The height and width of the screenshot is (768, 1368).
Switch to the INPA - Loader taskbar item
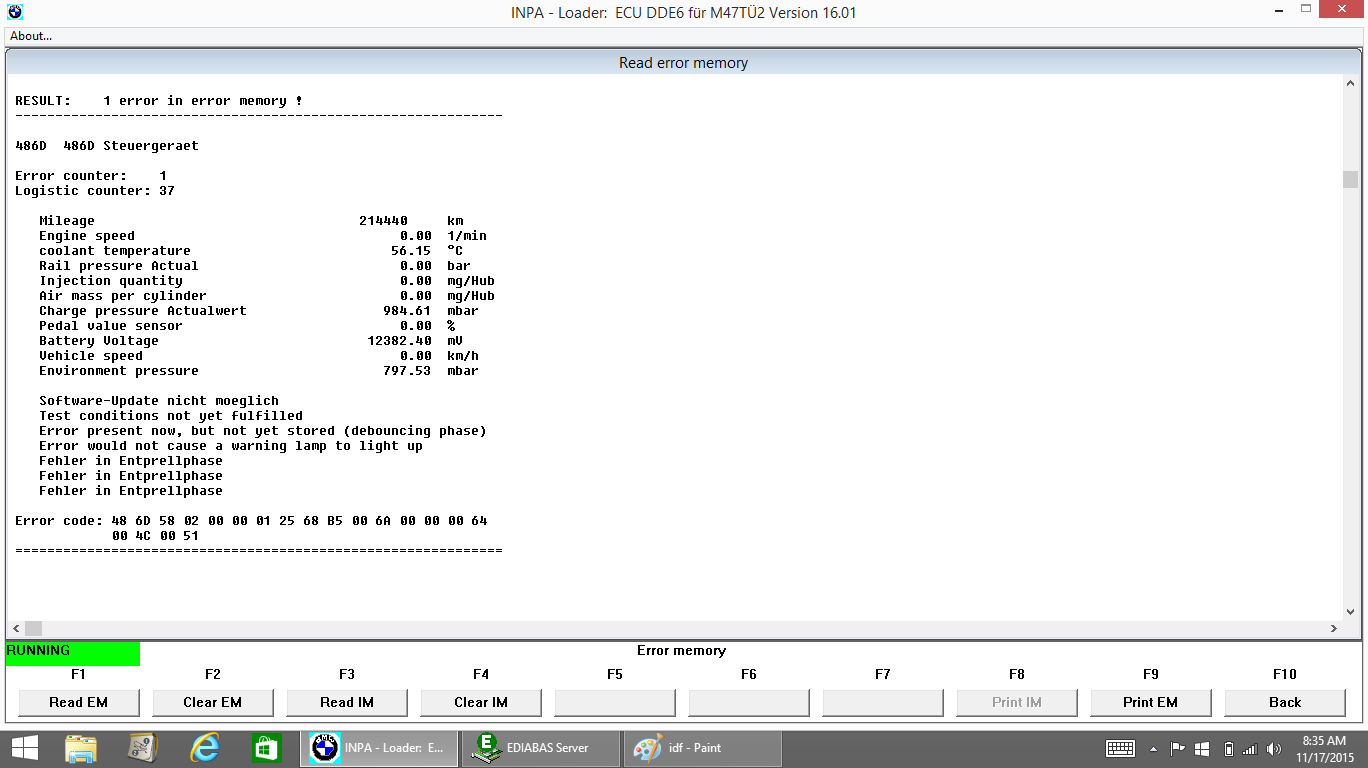coord(379,748)
